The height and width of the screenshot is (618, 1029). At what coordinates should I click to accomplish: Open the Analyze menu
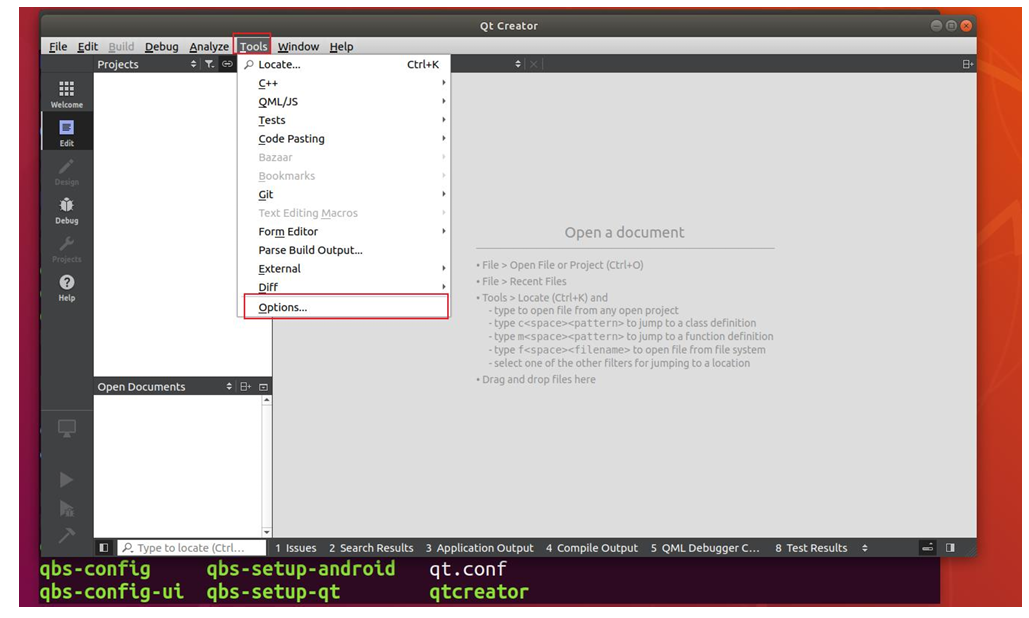[209, 46]
